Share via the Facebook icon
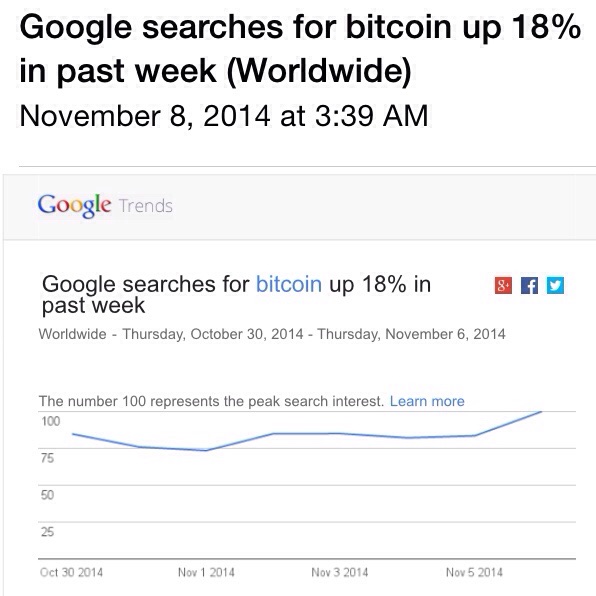 (x=529, y=285)
